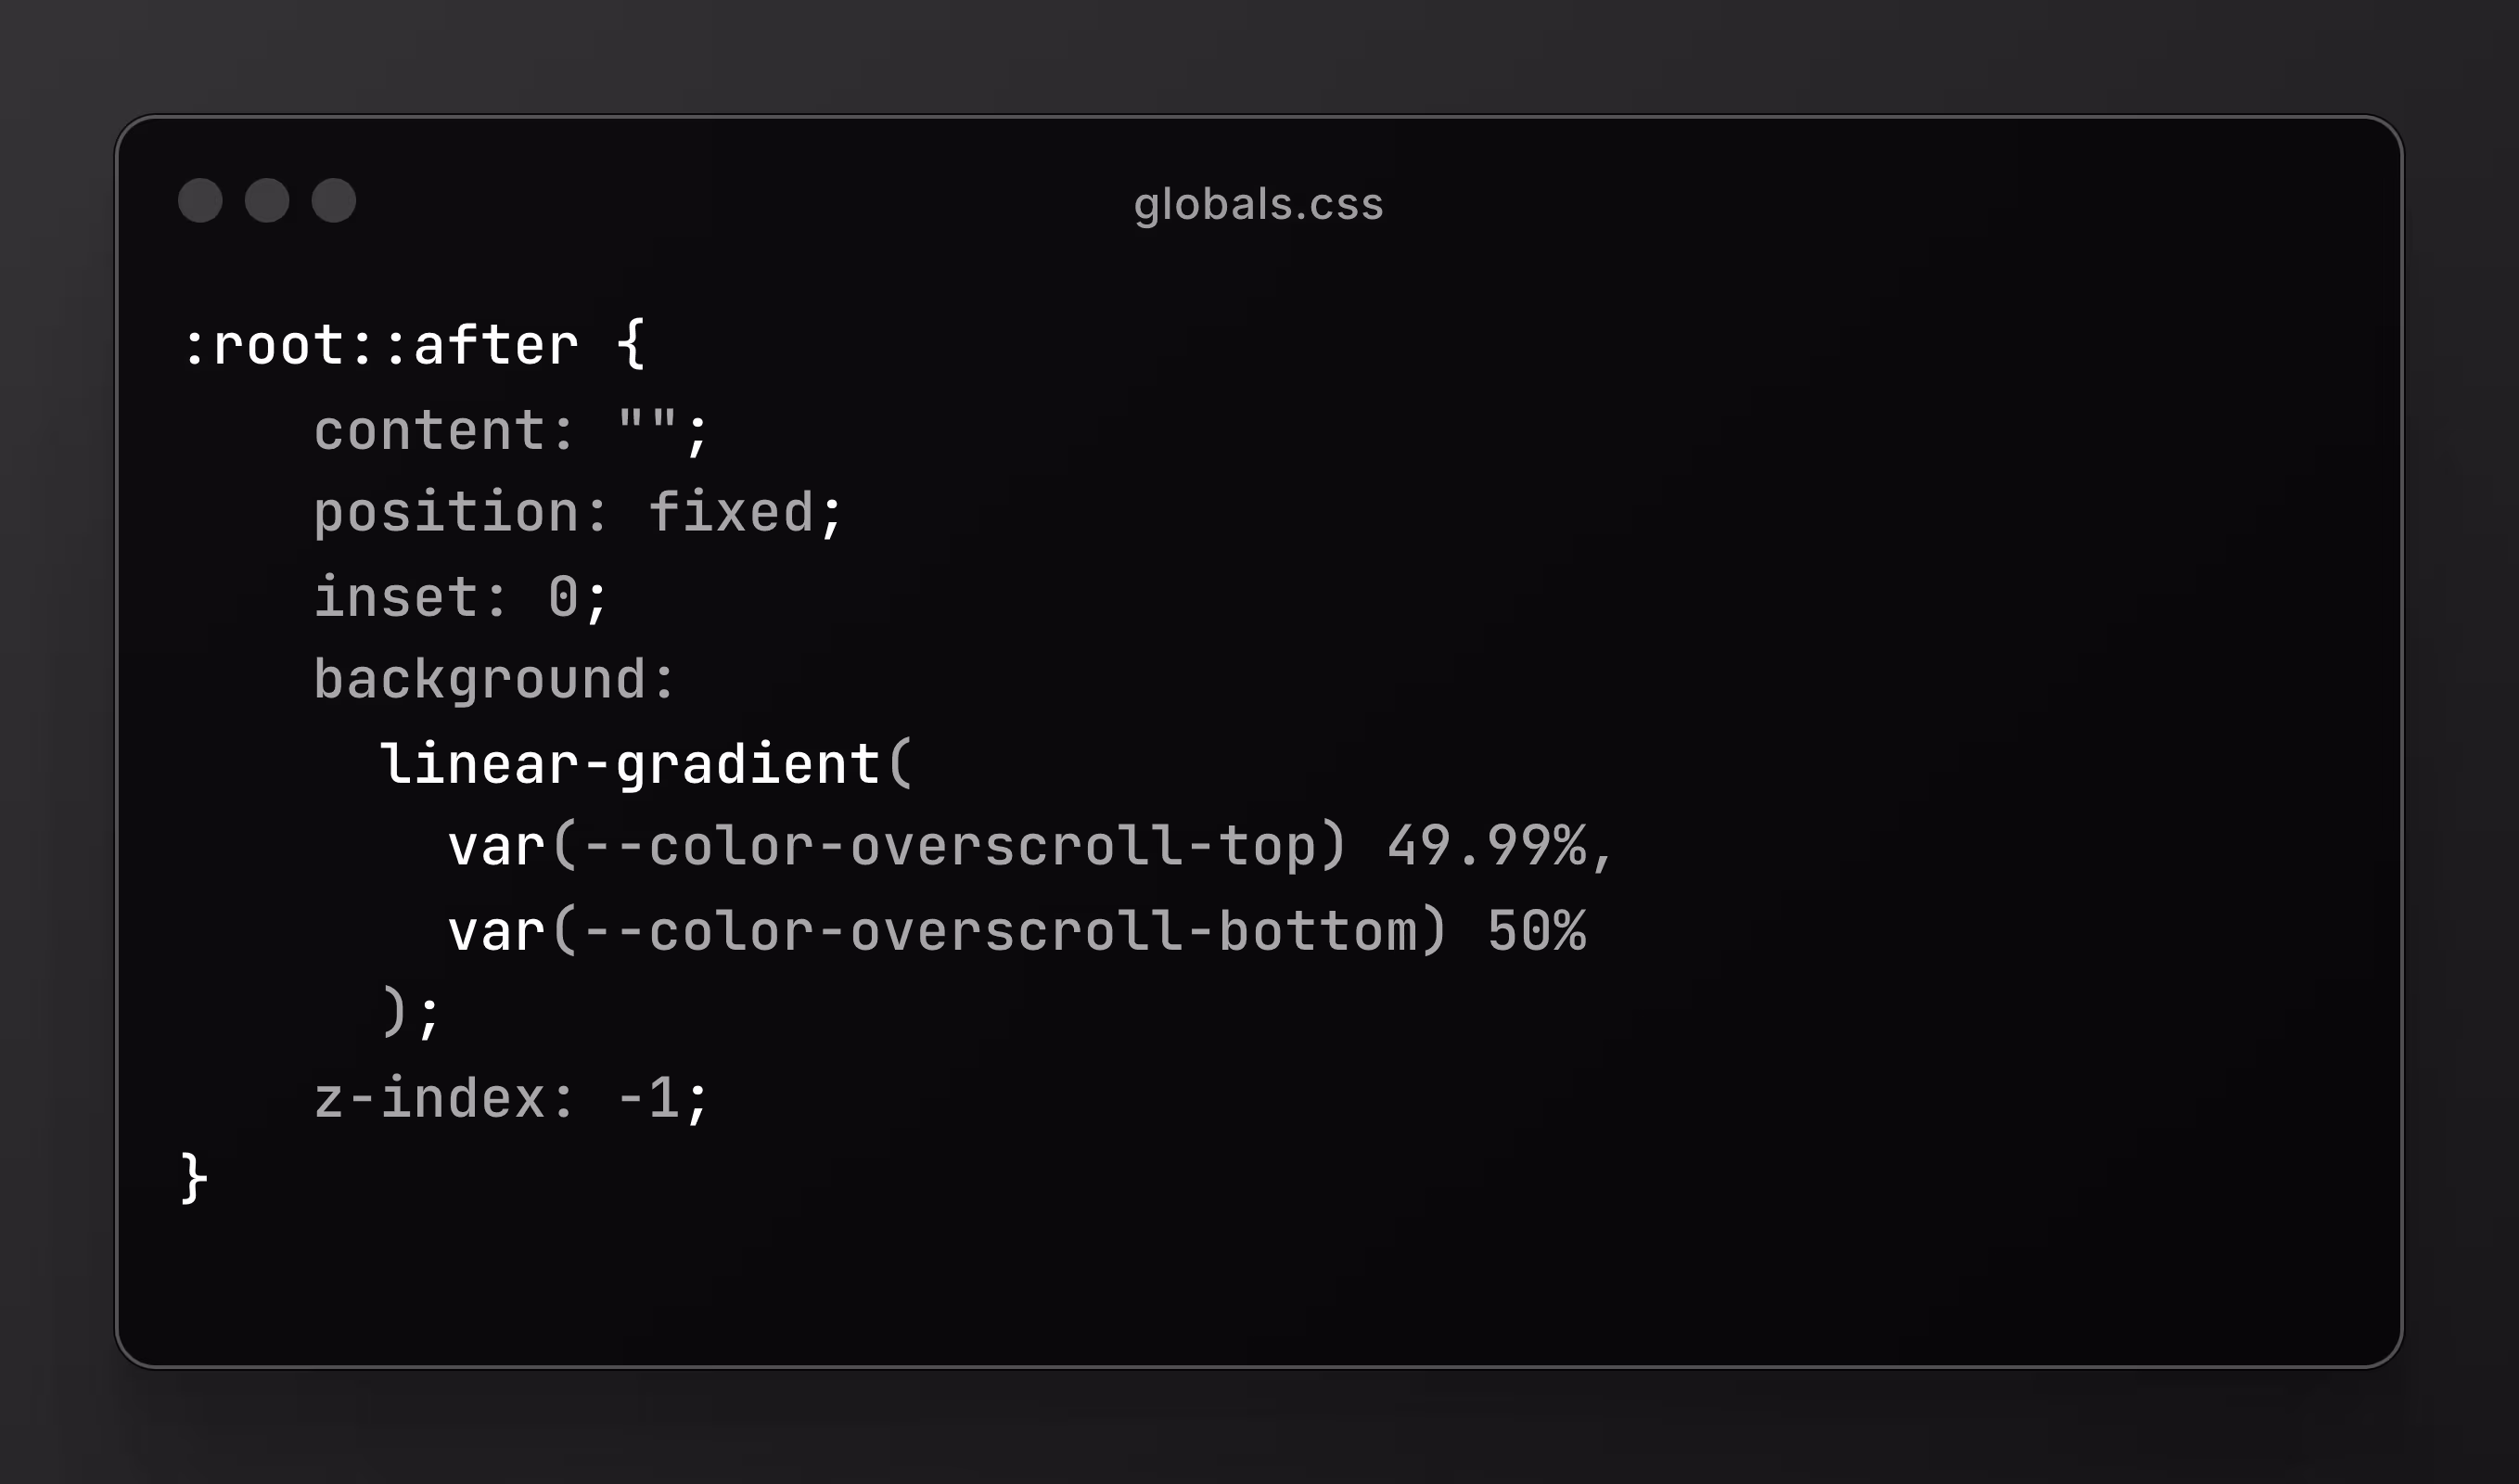2519x1484 pixels.
Task: Click the 49.99% gradient stop value
Action: [1487, 846]
